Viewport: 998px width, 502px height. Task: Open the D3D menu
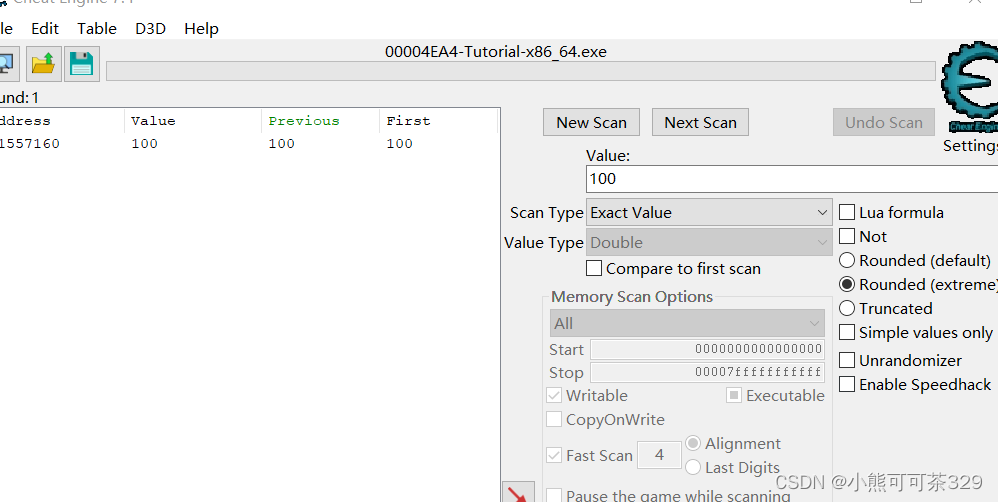click(x=151, y=29)
